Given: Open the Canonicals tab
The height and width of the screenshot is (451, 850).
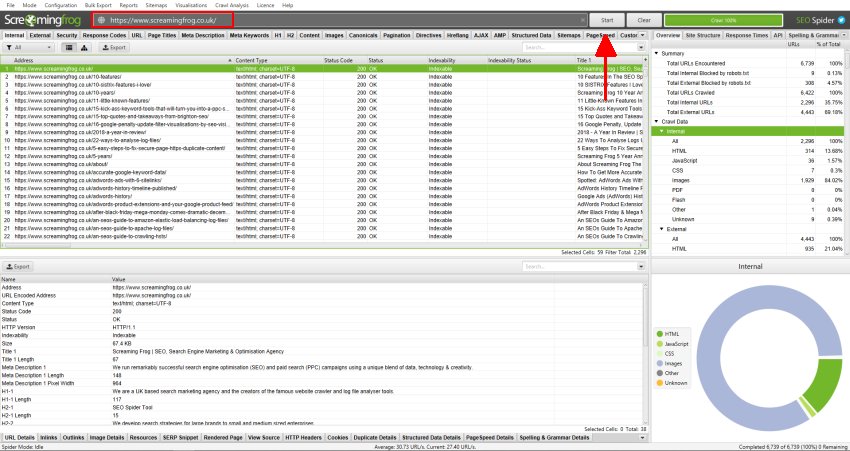Looking at the screenshot, I should click(x=363, y=35).
